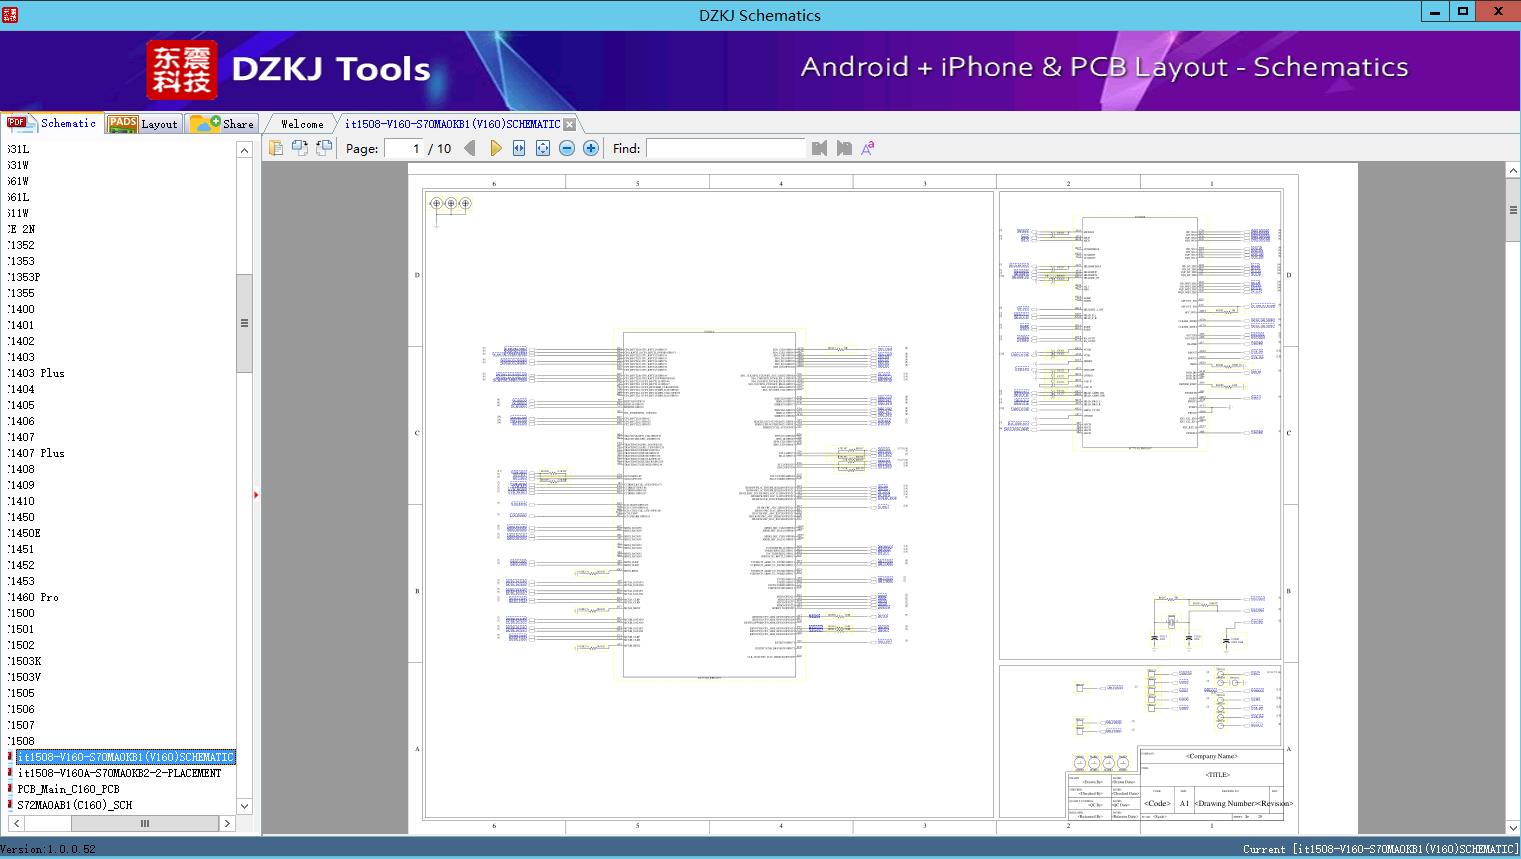Select PCB_Main_C160_PCB in the file list
Image resolution: width=1521 pixels, height=859 pixels.
(x=68, y=789)
